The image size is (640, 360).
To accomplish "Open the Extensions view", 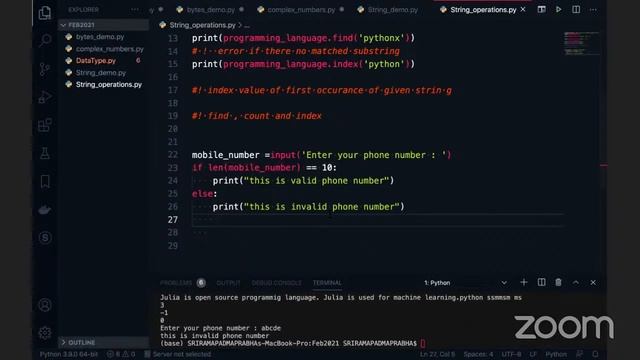I will click(x=45, y=125).
